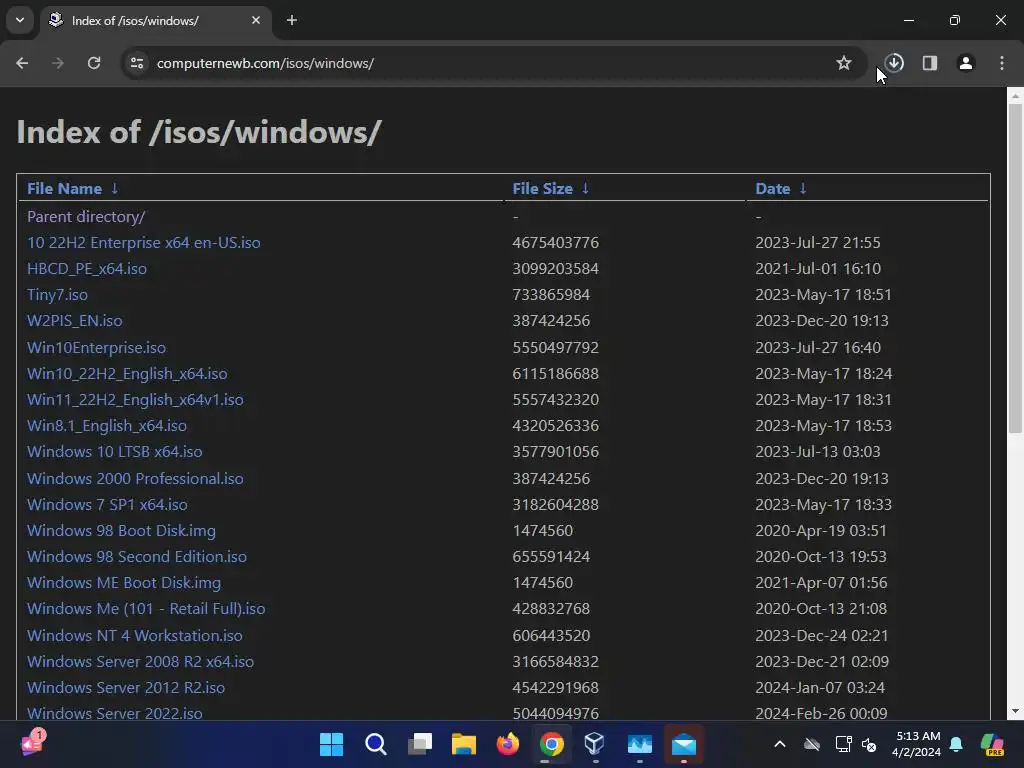Click the page vertical scrollbar thumb
The image size is (1024, 768).
coord(1015,268)
